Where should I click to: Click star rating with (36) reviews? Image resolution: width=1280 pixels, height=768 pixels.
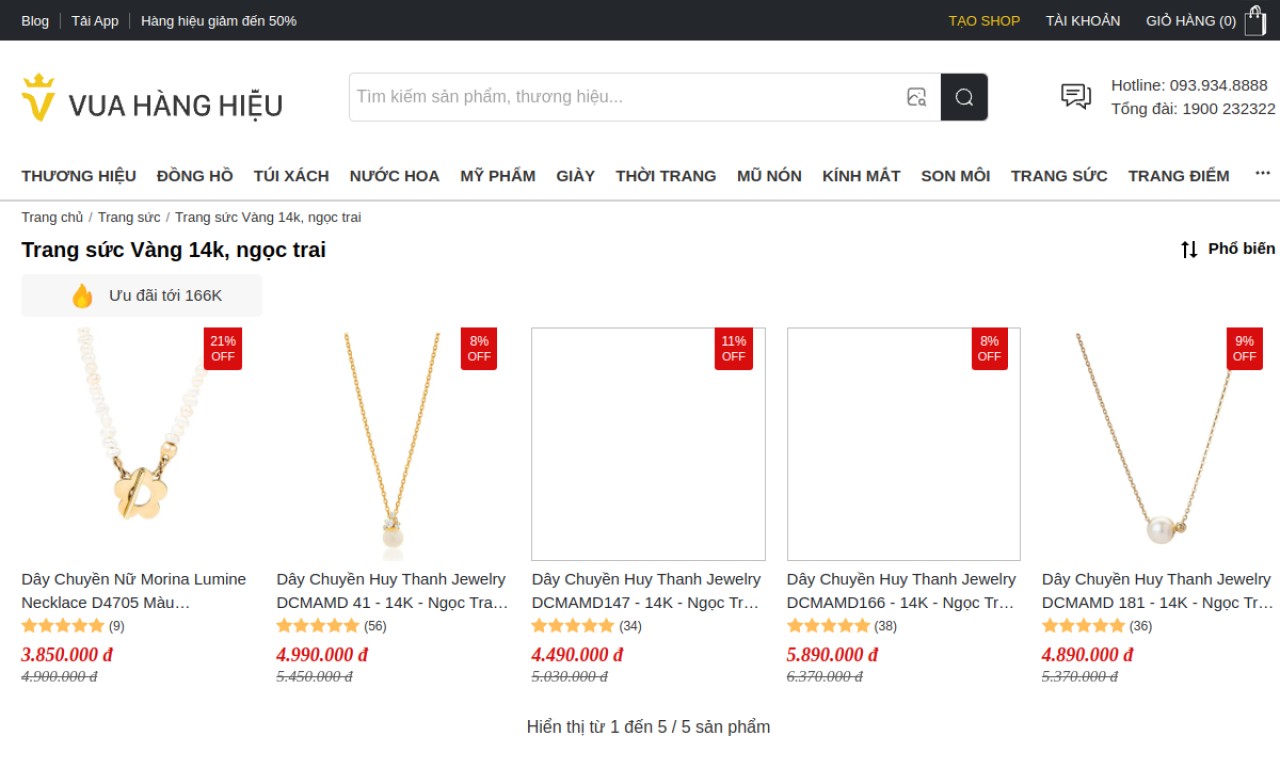(x=1097, y=626)
